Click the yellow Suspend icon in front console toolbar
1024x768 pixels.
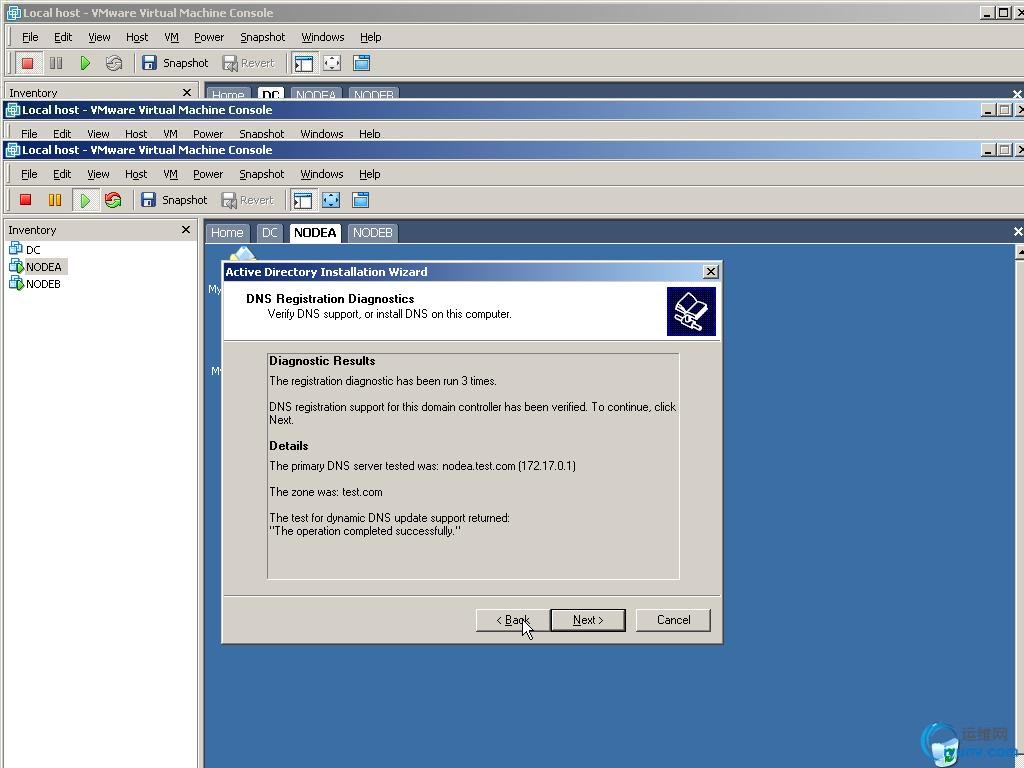click(55, 200)
